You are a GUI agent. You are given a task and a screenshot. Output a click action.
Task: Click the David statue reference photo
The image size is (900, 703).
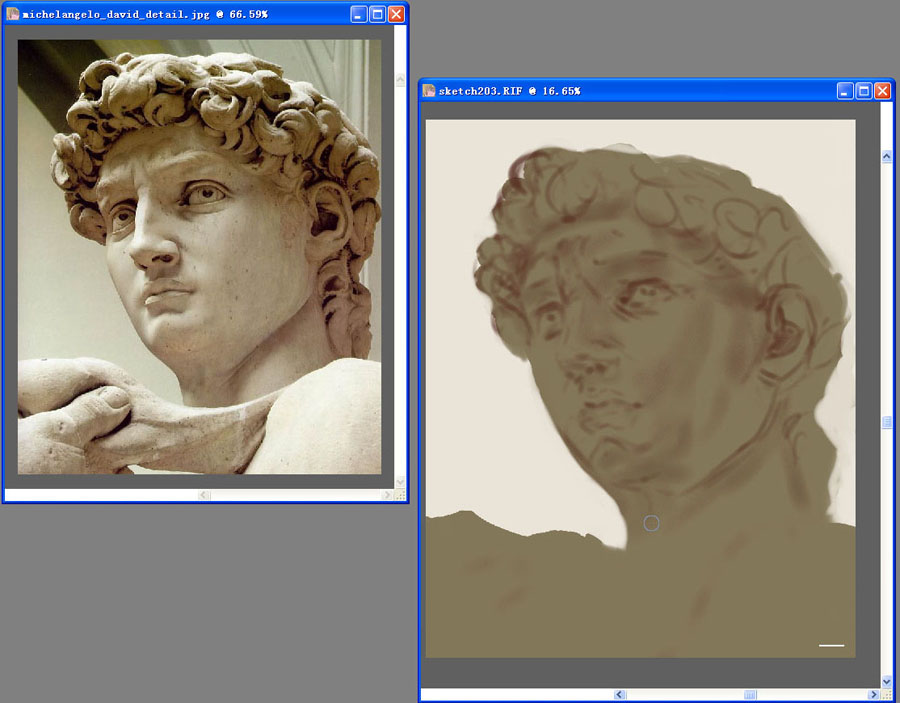199,257
